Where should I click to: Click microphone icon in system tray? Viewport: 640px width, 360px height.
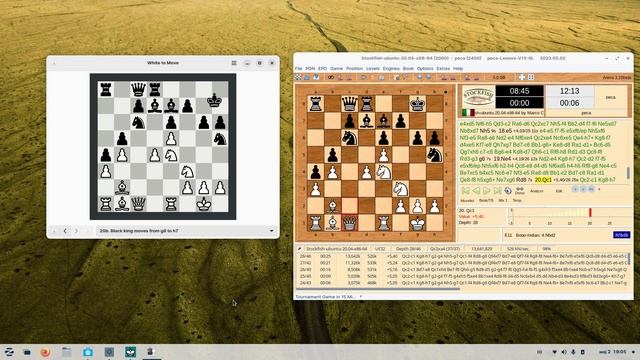[573, 352]
